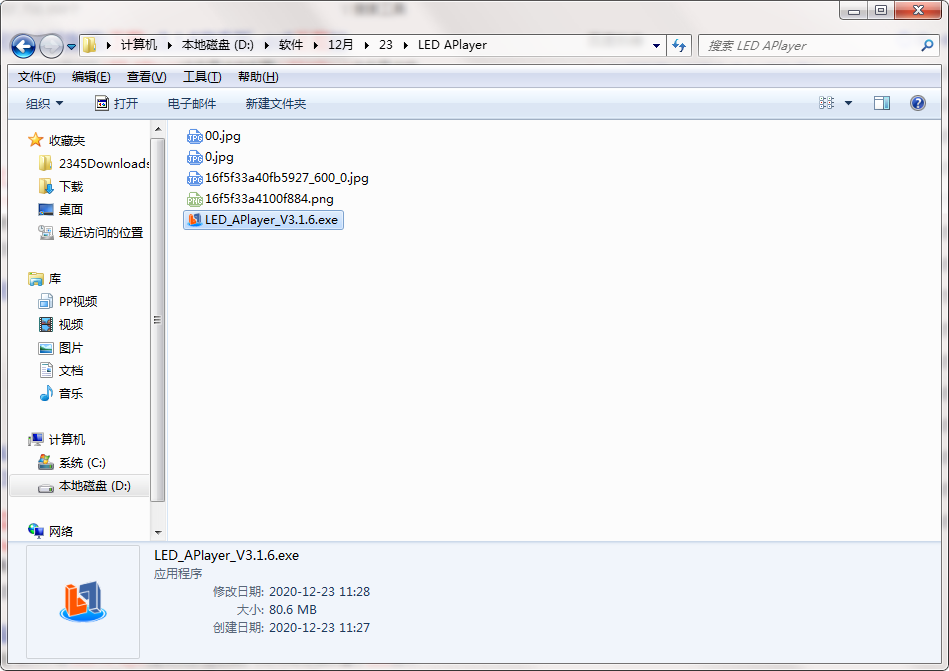Expand the address bar history dropdown
The width and height of the screenshot is (949, 671).
656,46
